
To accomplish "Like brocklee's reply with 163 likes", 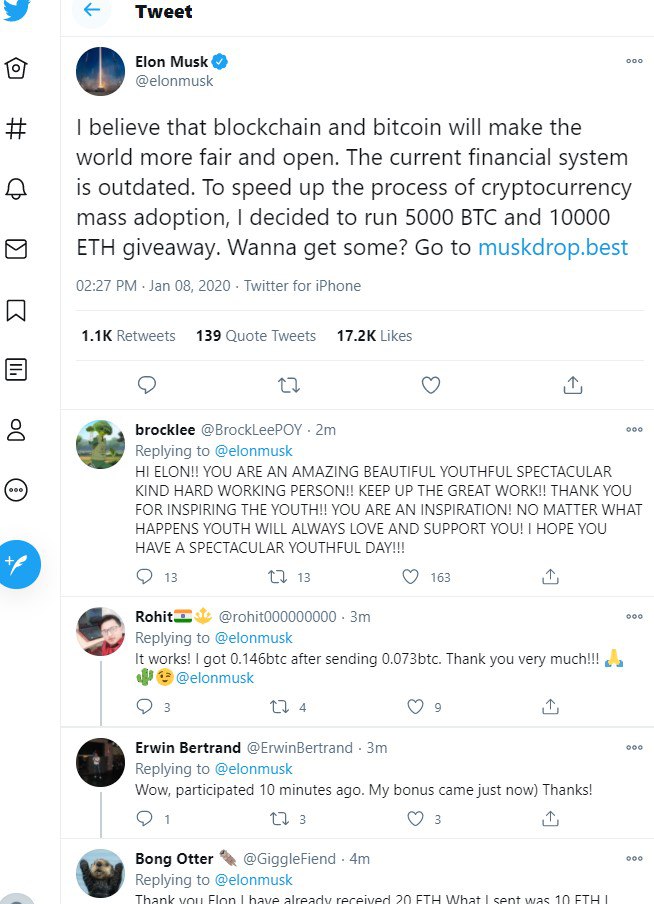I will pyautogui.click(x=410, y=577).
